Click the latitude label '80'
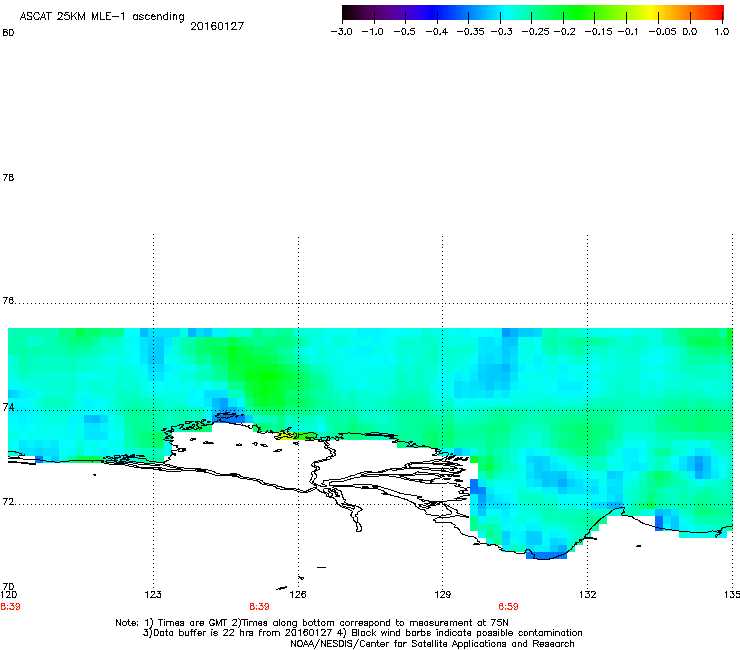The image size is (740, 650). click(8, 33)
